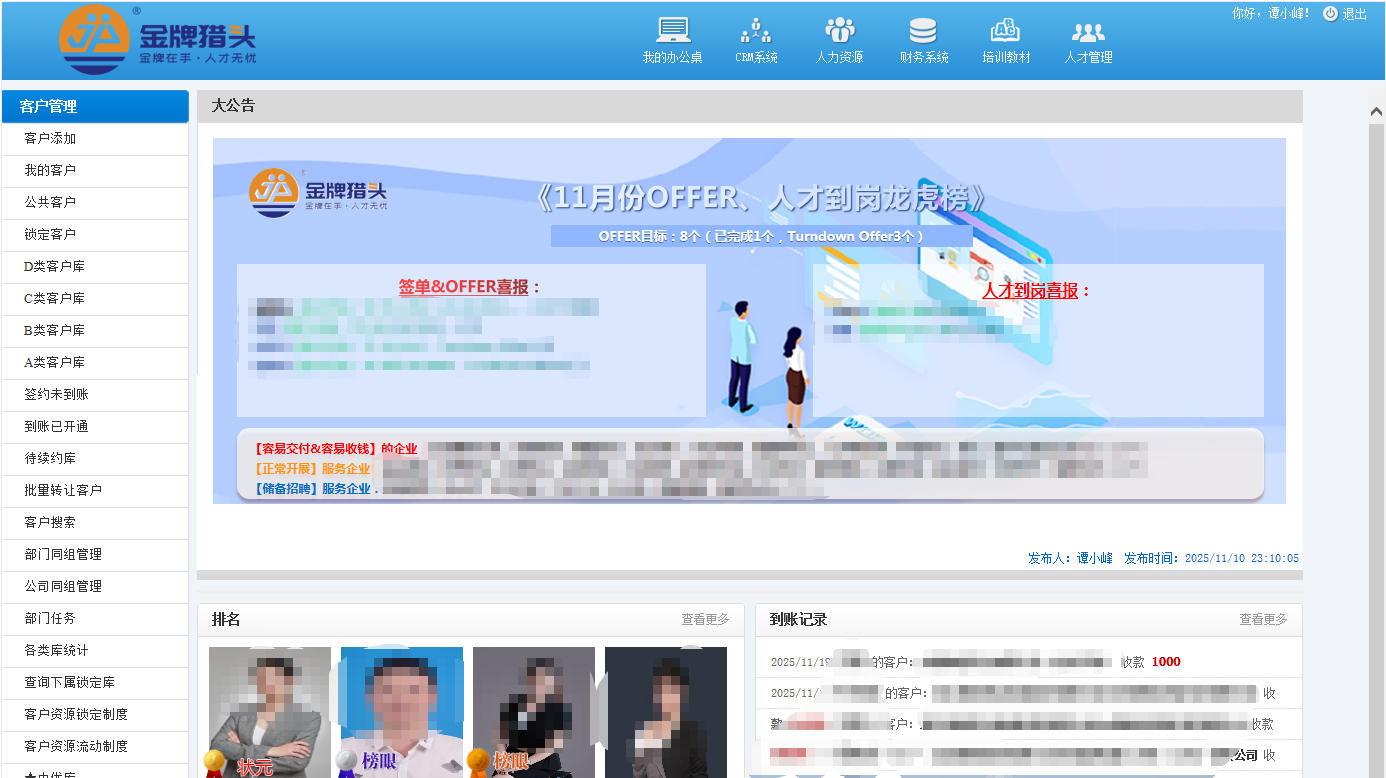1386x778 pixels.
Task: Click the 金牌猎头 logo in header
Action: (158, 40)
